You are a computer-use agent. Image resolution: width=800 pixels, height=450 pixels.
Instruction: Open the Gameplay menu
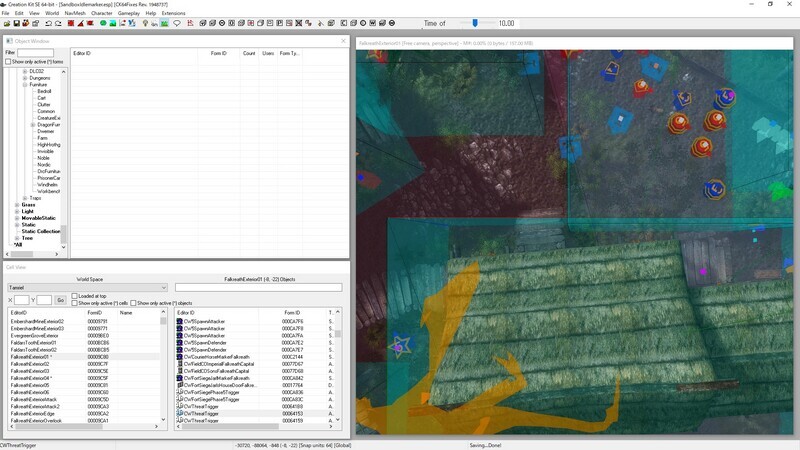pos(129,13)
